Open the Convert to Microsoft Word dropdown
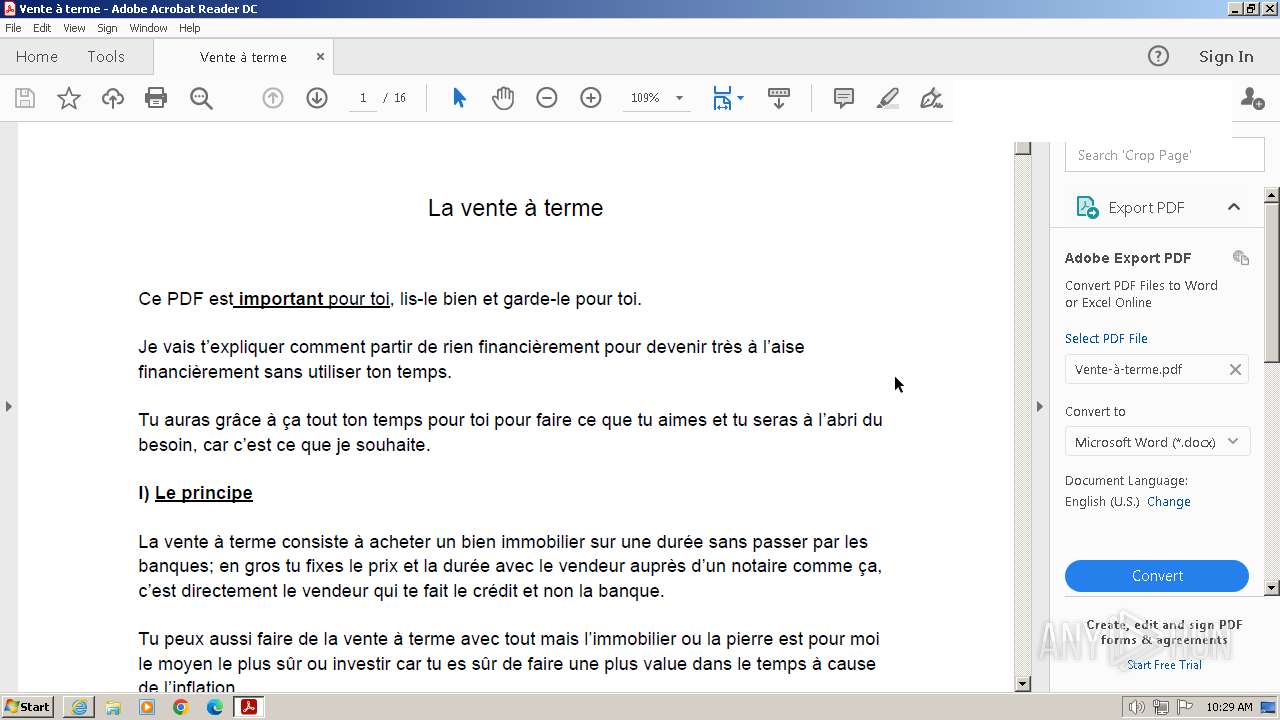The height and width of the screenshot is (720, 1280). coord(1157,442)
